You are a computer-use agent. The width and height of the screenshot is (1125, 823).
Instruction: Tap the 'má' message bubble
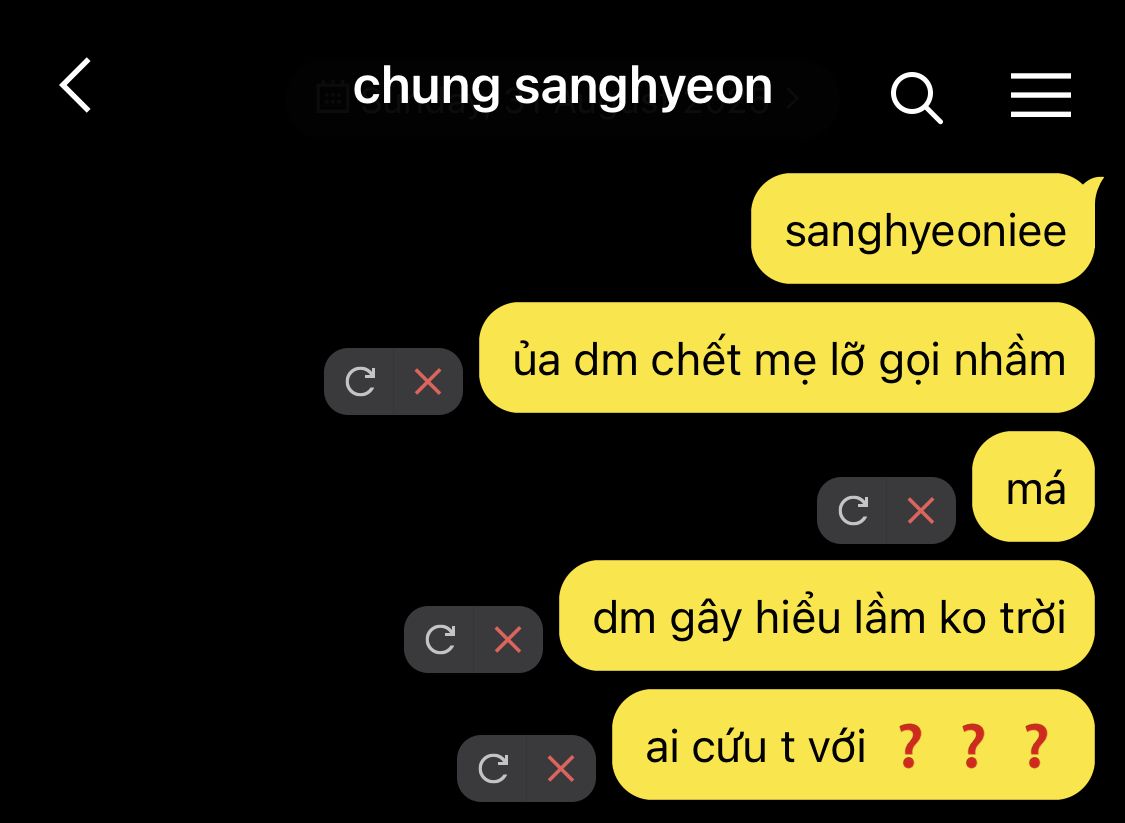1033,487
